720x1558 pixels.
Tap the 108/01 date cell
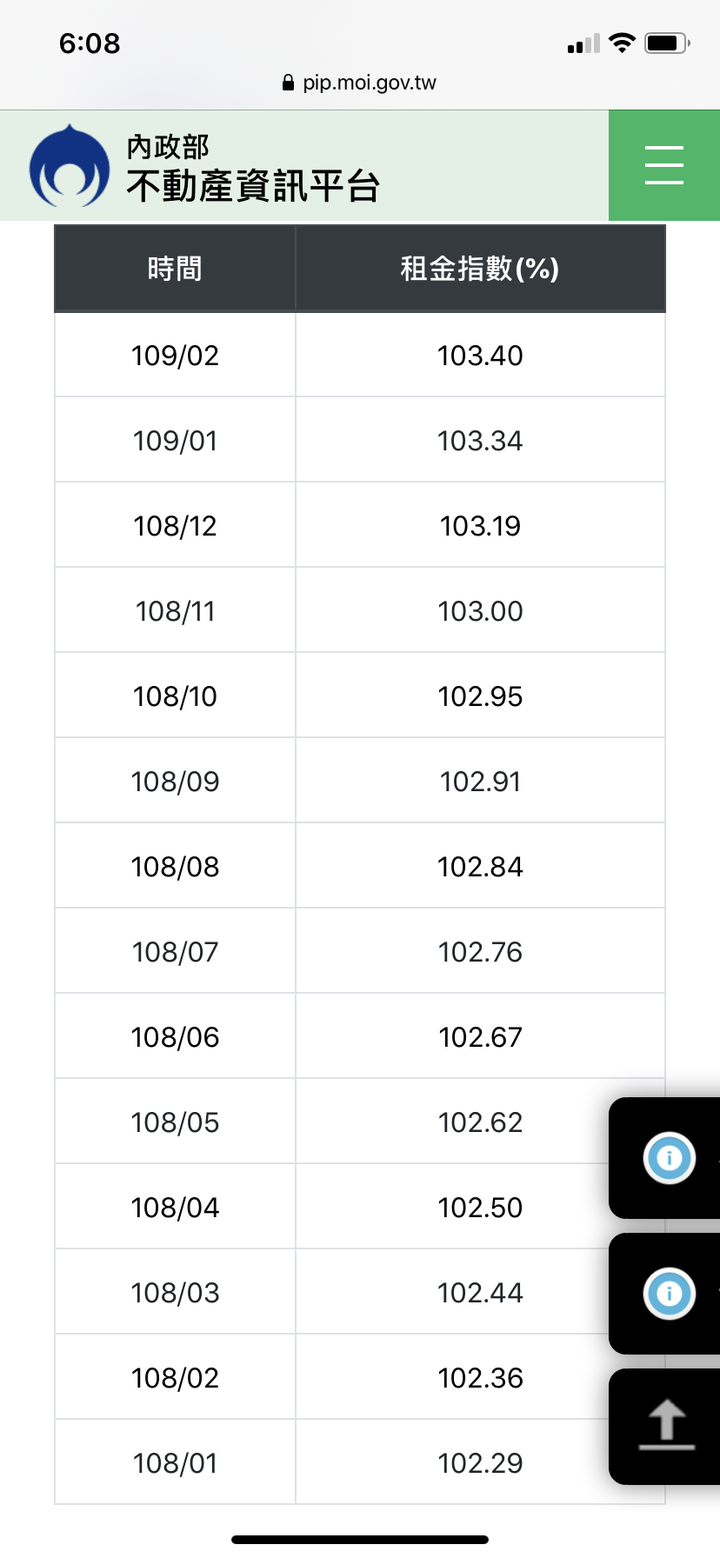coord(175,1463)
